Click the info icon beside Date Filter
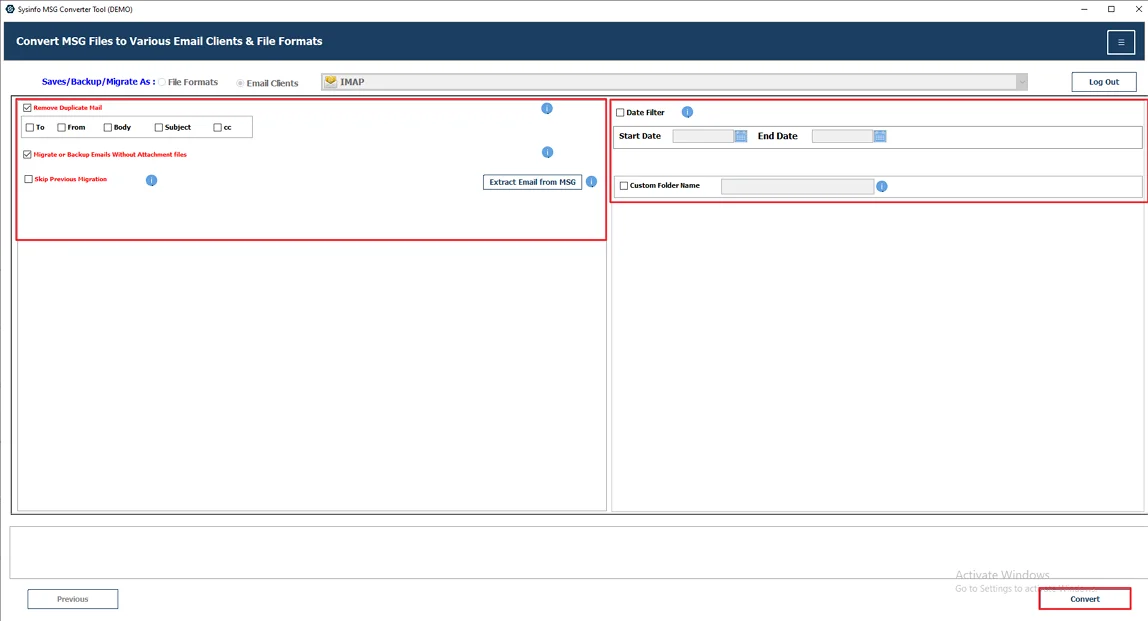The width and height of the screenshot is (1148, 621). (687, 112)
